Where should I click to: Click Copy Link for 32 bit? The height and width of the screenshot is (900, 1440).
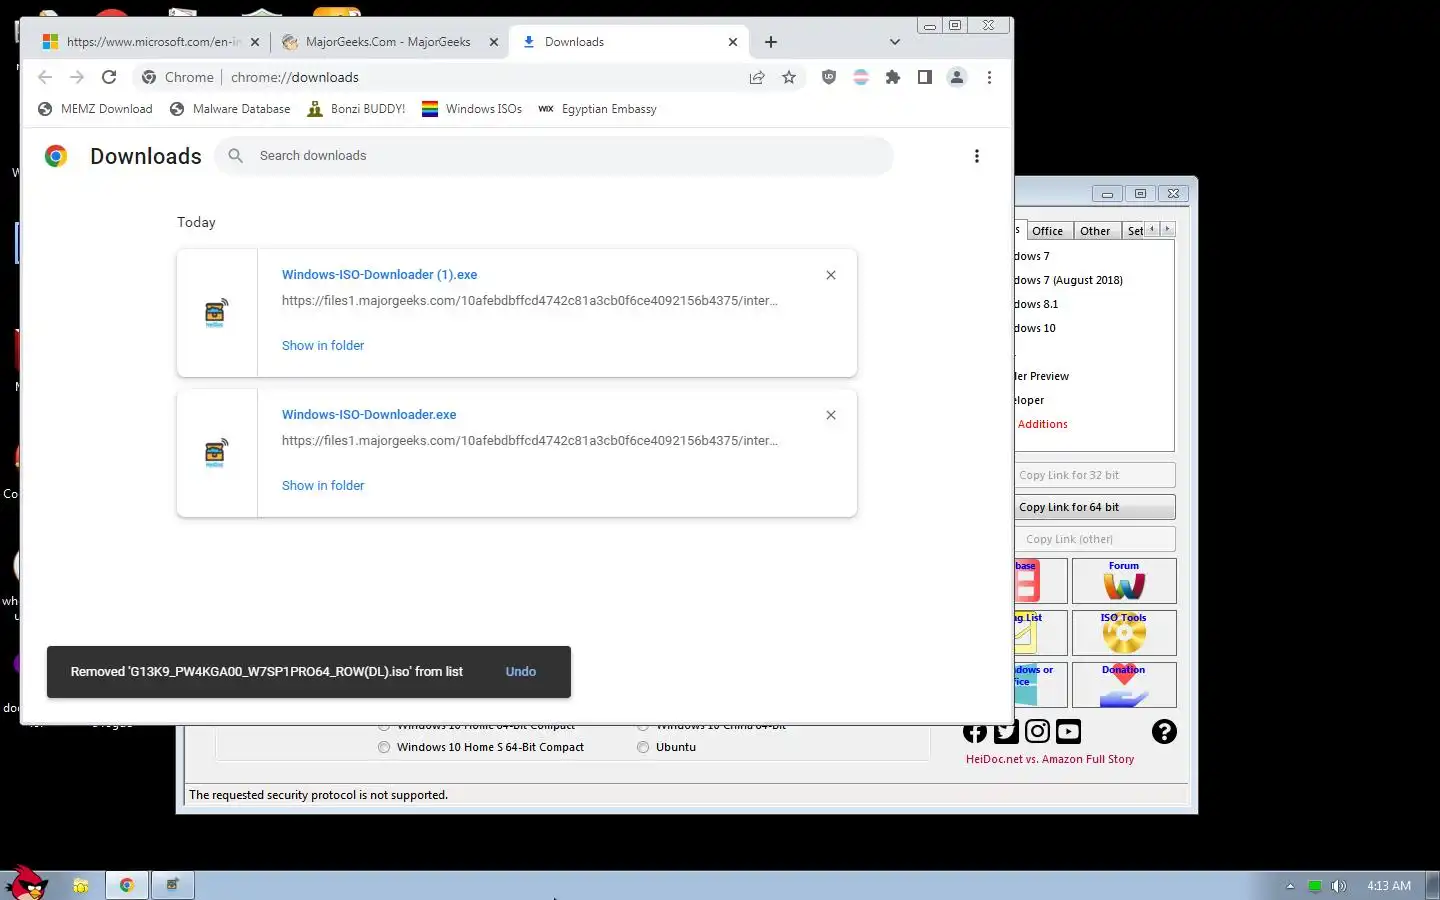[x=1095, y=475]
